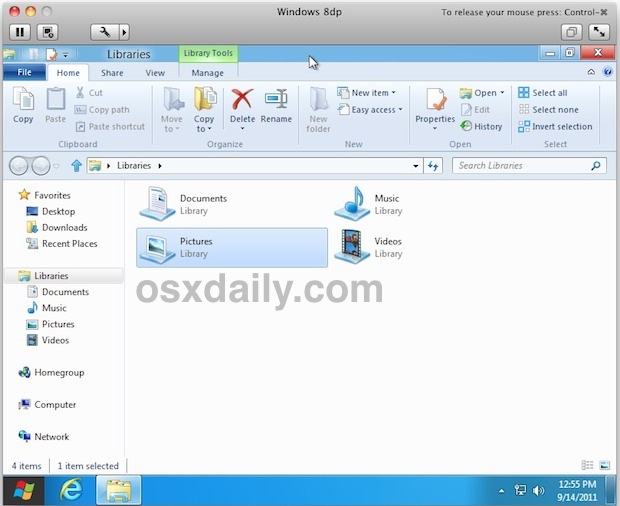Click Select all in the ribbon

(x=542, y=93)
